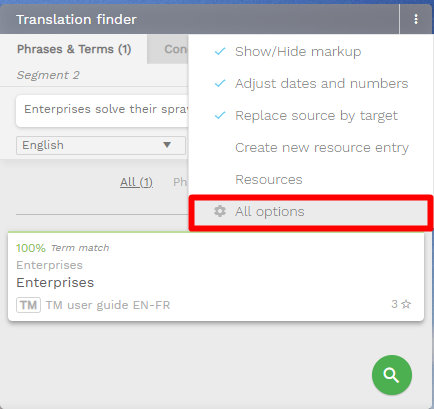The image size is (434, 409).
Task: Click the star rating icon on the match
Action: tap(406, 304)
